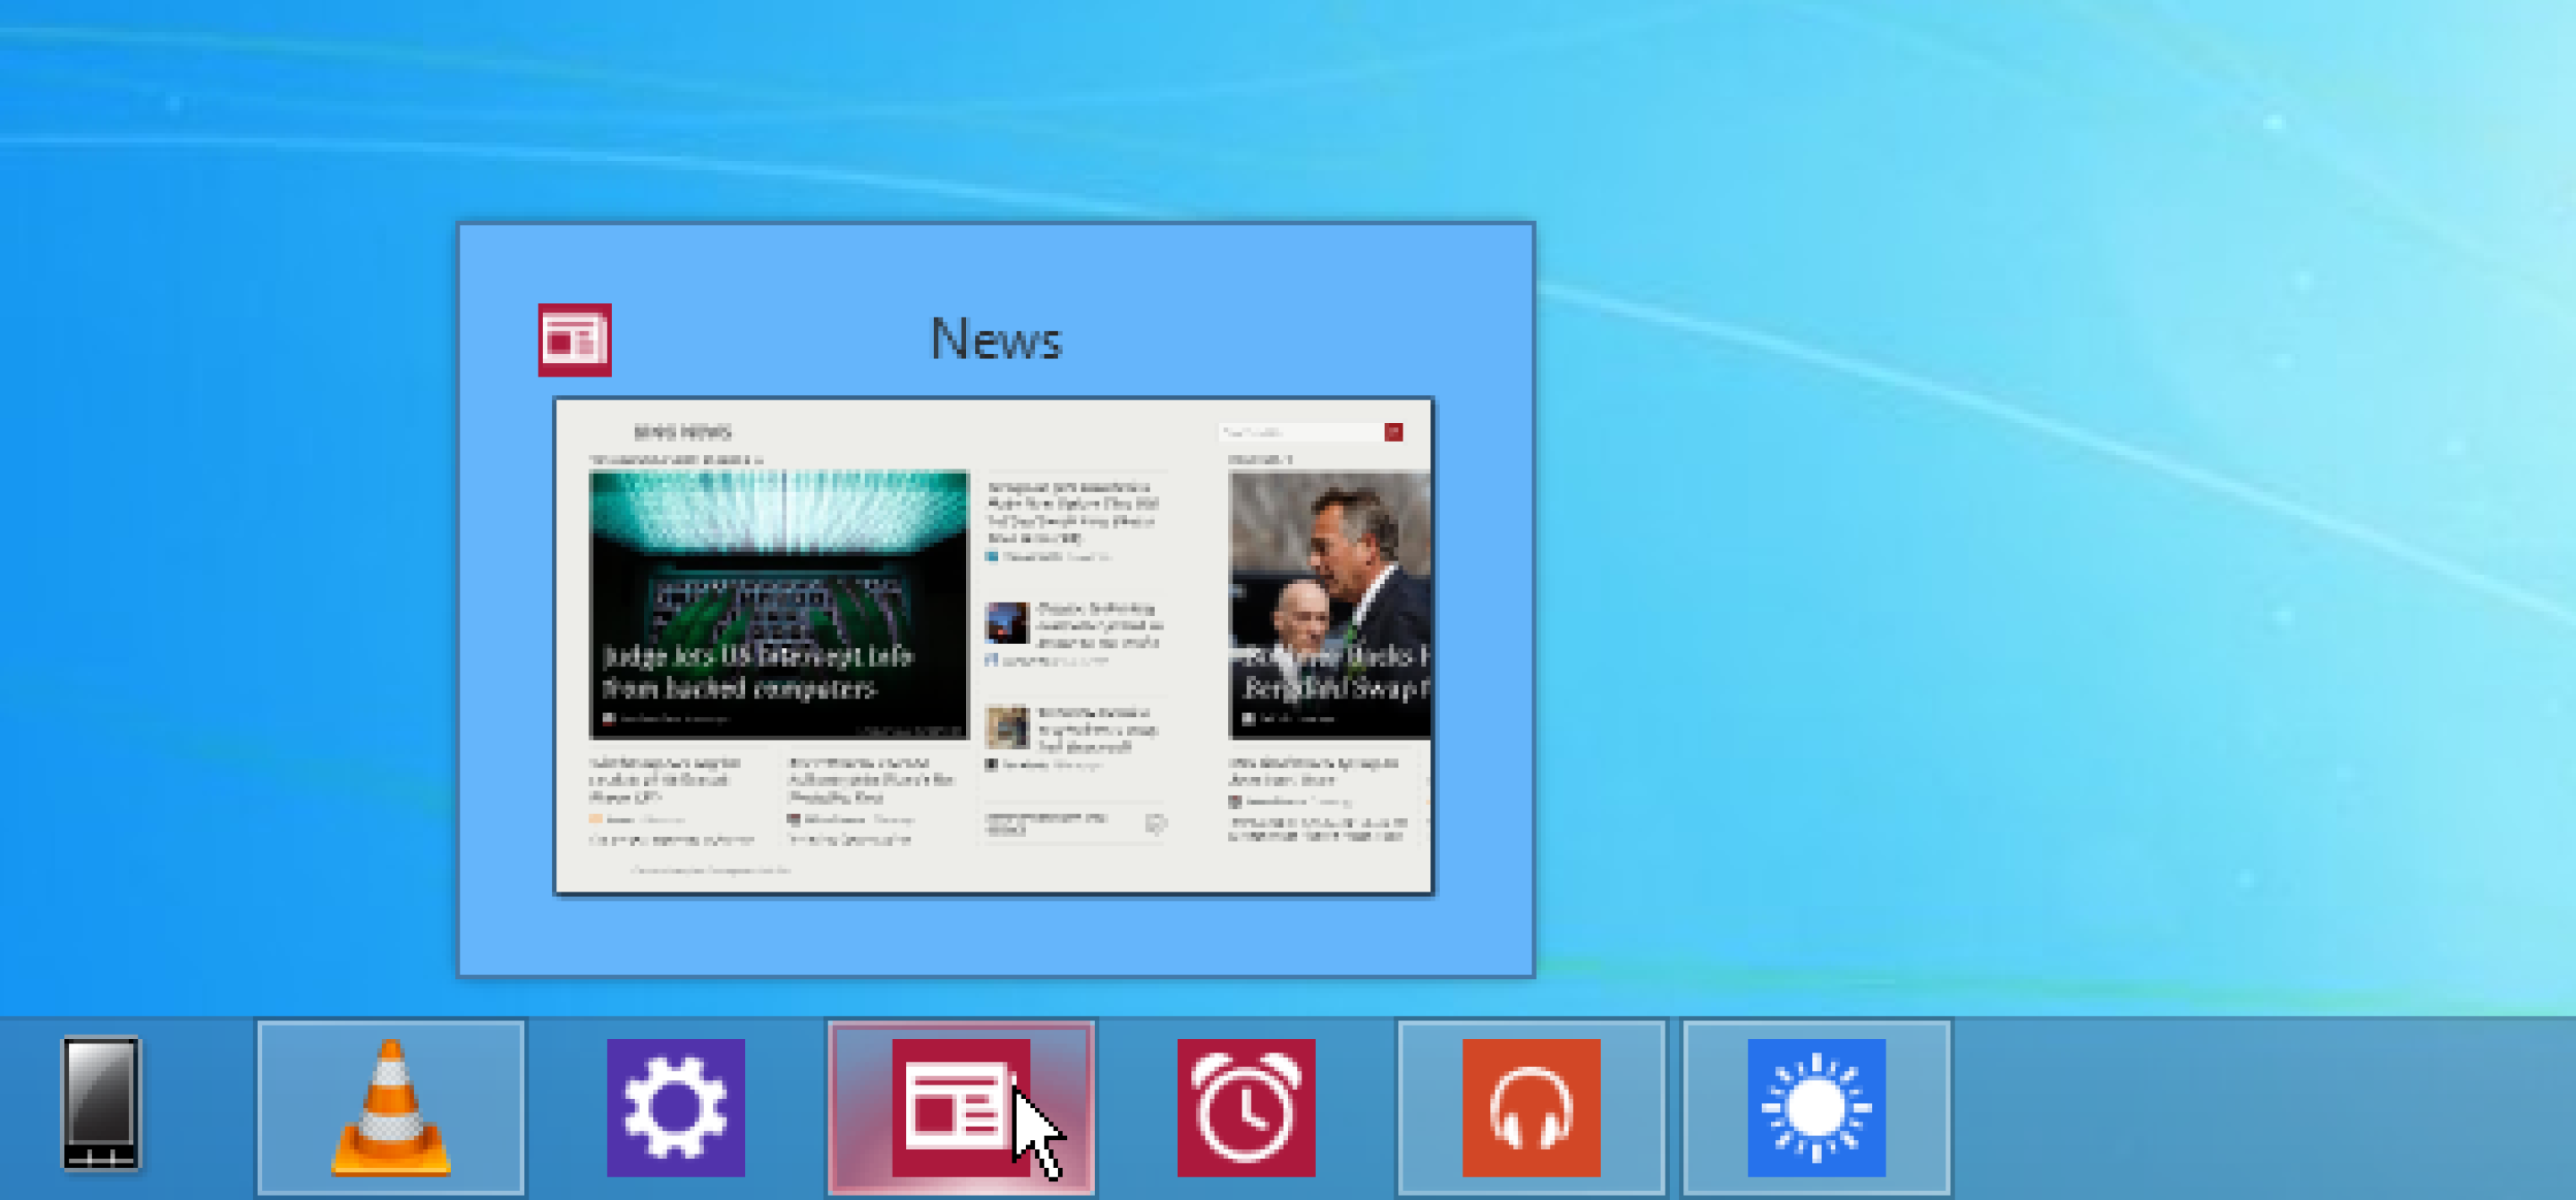Open the first article below the main headline image
Viewport: 2576px width, 1200px height.
665,780
